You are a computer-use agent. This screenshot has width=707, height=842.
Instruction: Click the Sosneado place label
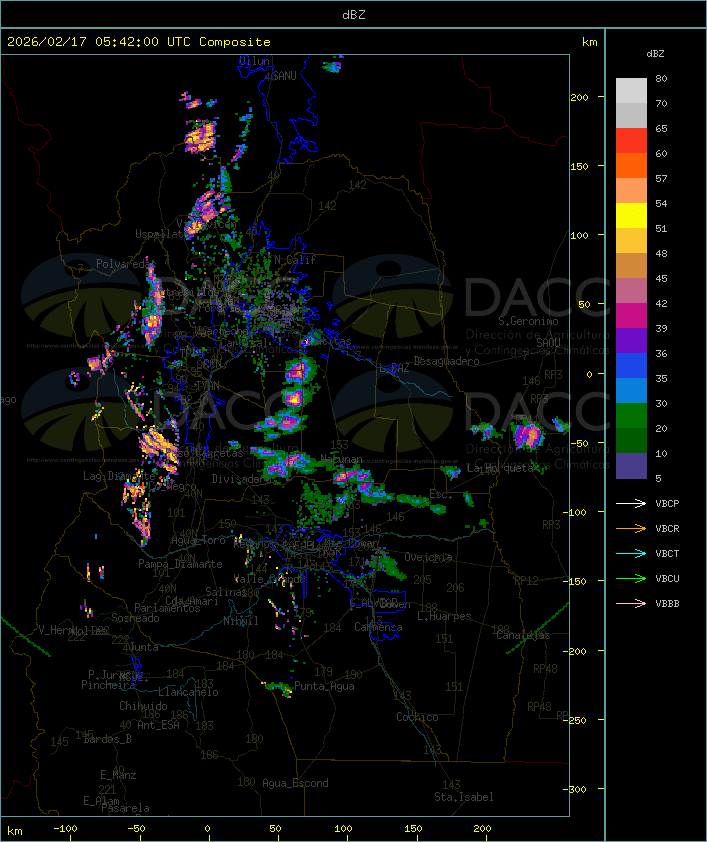(135, 618)
